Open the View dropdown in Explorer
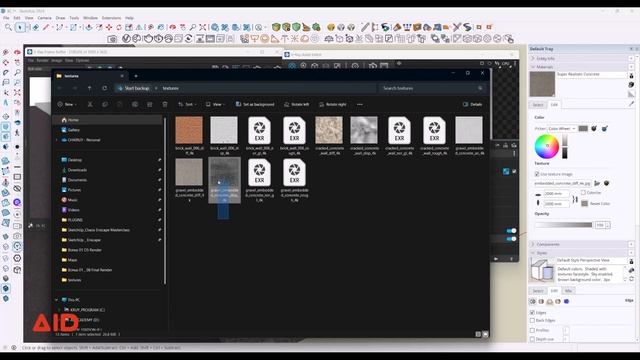Viewport: 640px width, 360px height. coord(216,104)
